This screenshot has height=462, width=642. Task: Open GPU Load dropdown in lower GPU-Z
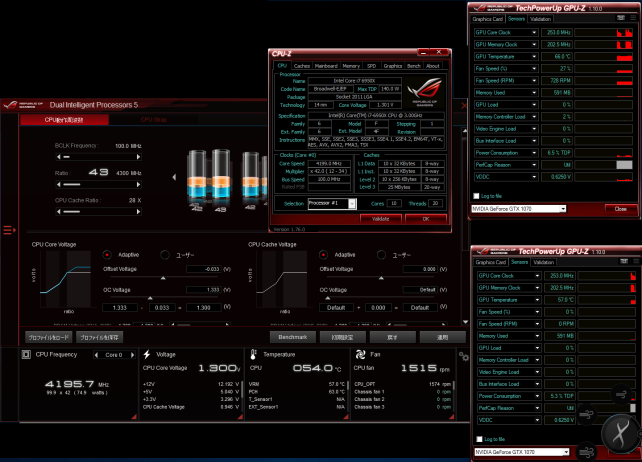537,348
